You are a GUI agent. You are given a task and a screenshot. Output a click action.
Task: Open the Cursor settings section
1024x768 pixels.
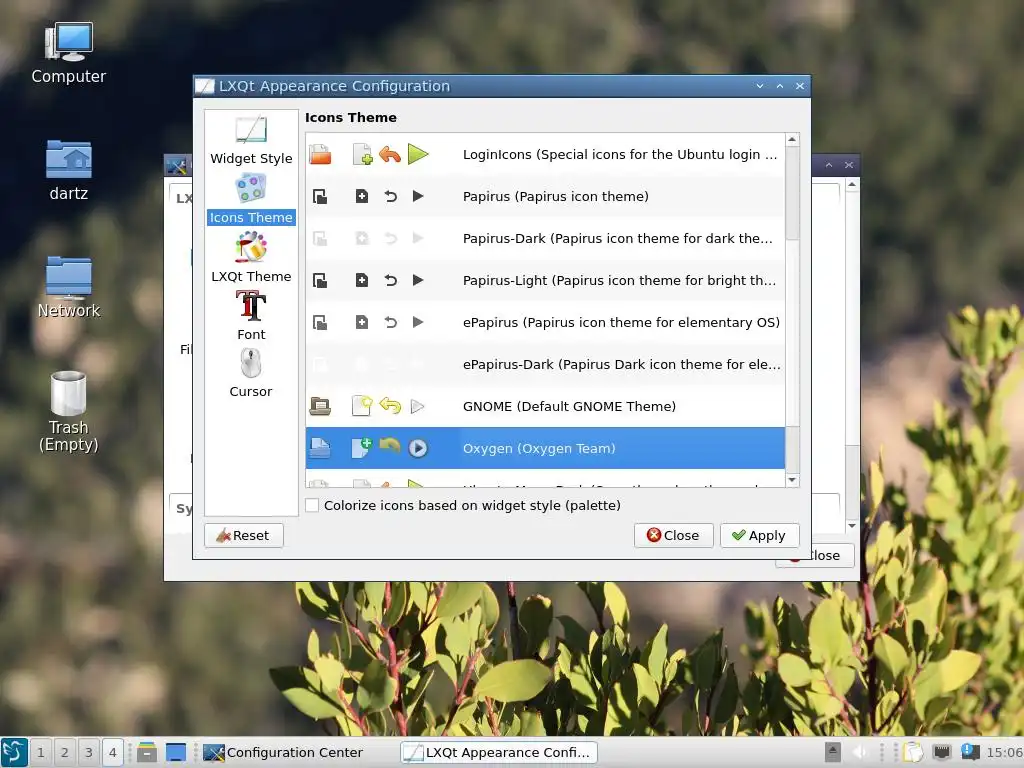(251, 372)
